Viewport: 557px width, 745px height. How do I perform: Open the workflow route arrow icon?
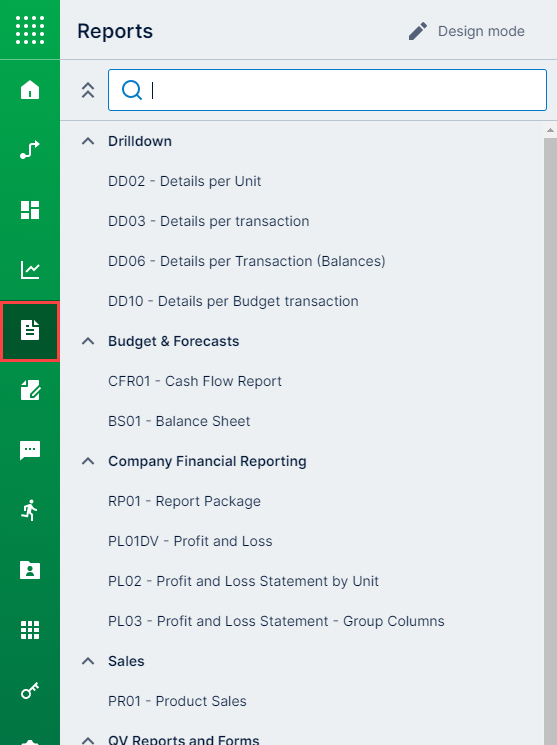tap(30, 150)
